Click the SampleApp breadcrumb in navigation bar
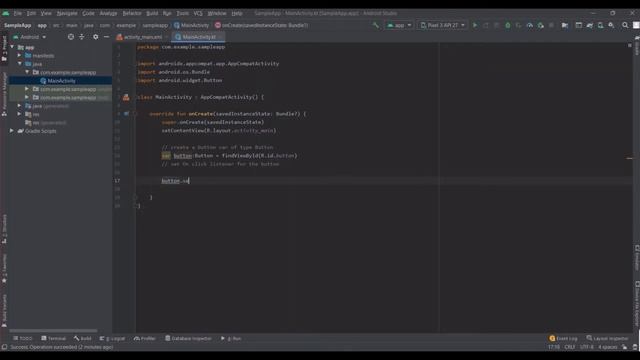Screen dimensions: 640x360 click(18, 25)
